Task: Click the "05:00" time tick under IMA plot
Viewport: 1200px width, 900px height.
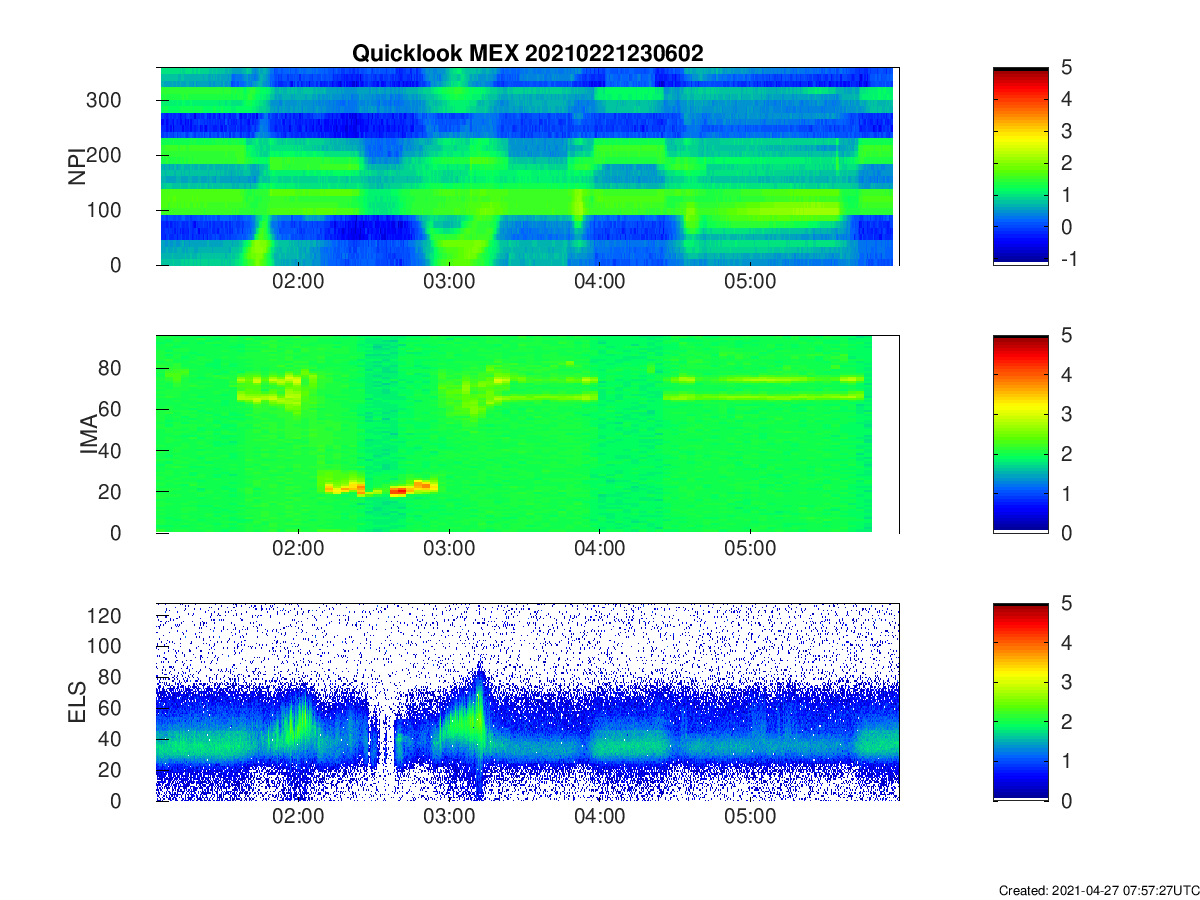Action: (751, 550)
